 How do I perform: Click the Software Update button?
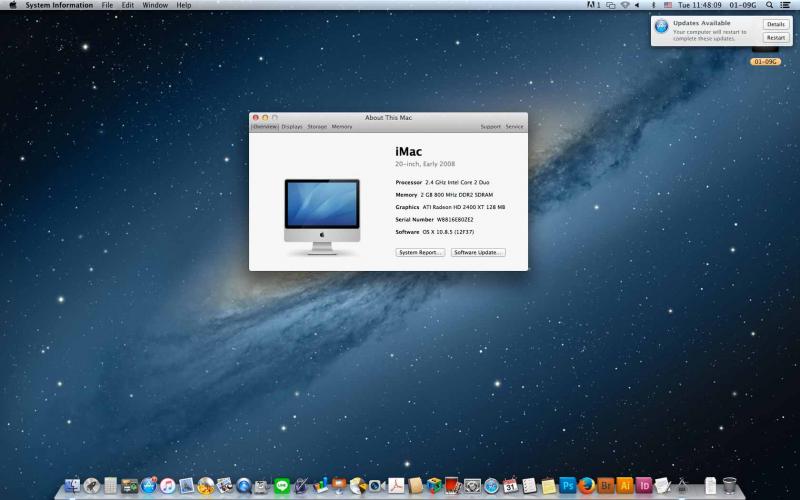[x=478, y=253]
